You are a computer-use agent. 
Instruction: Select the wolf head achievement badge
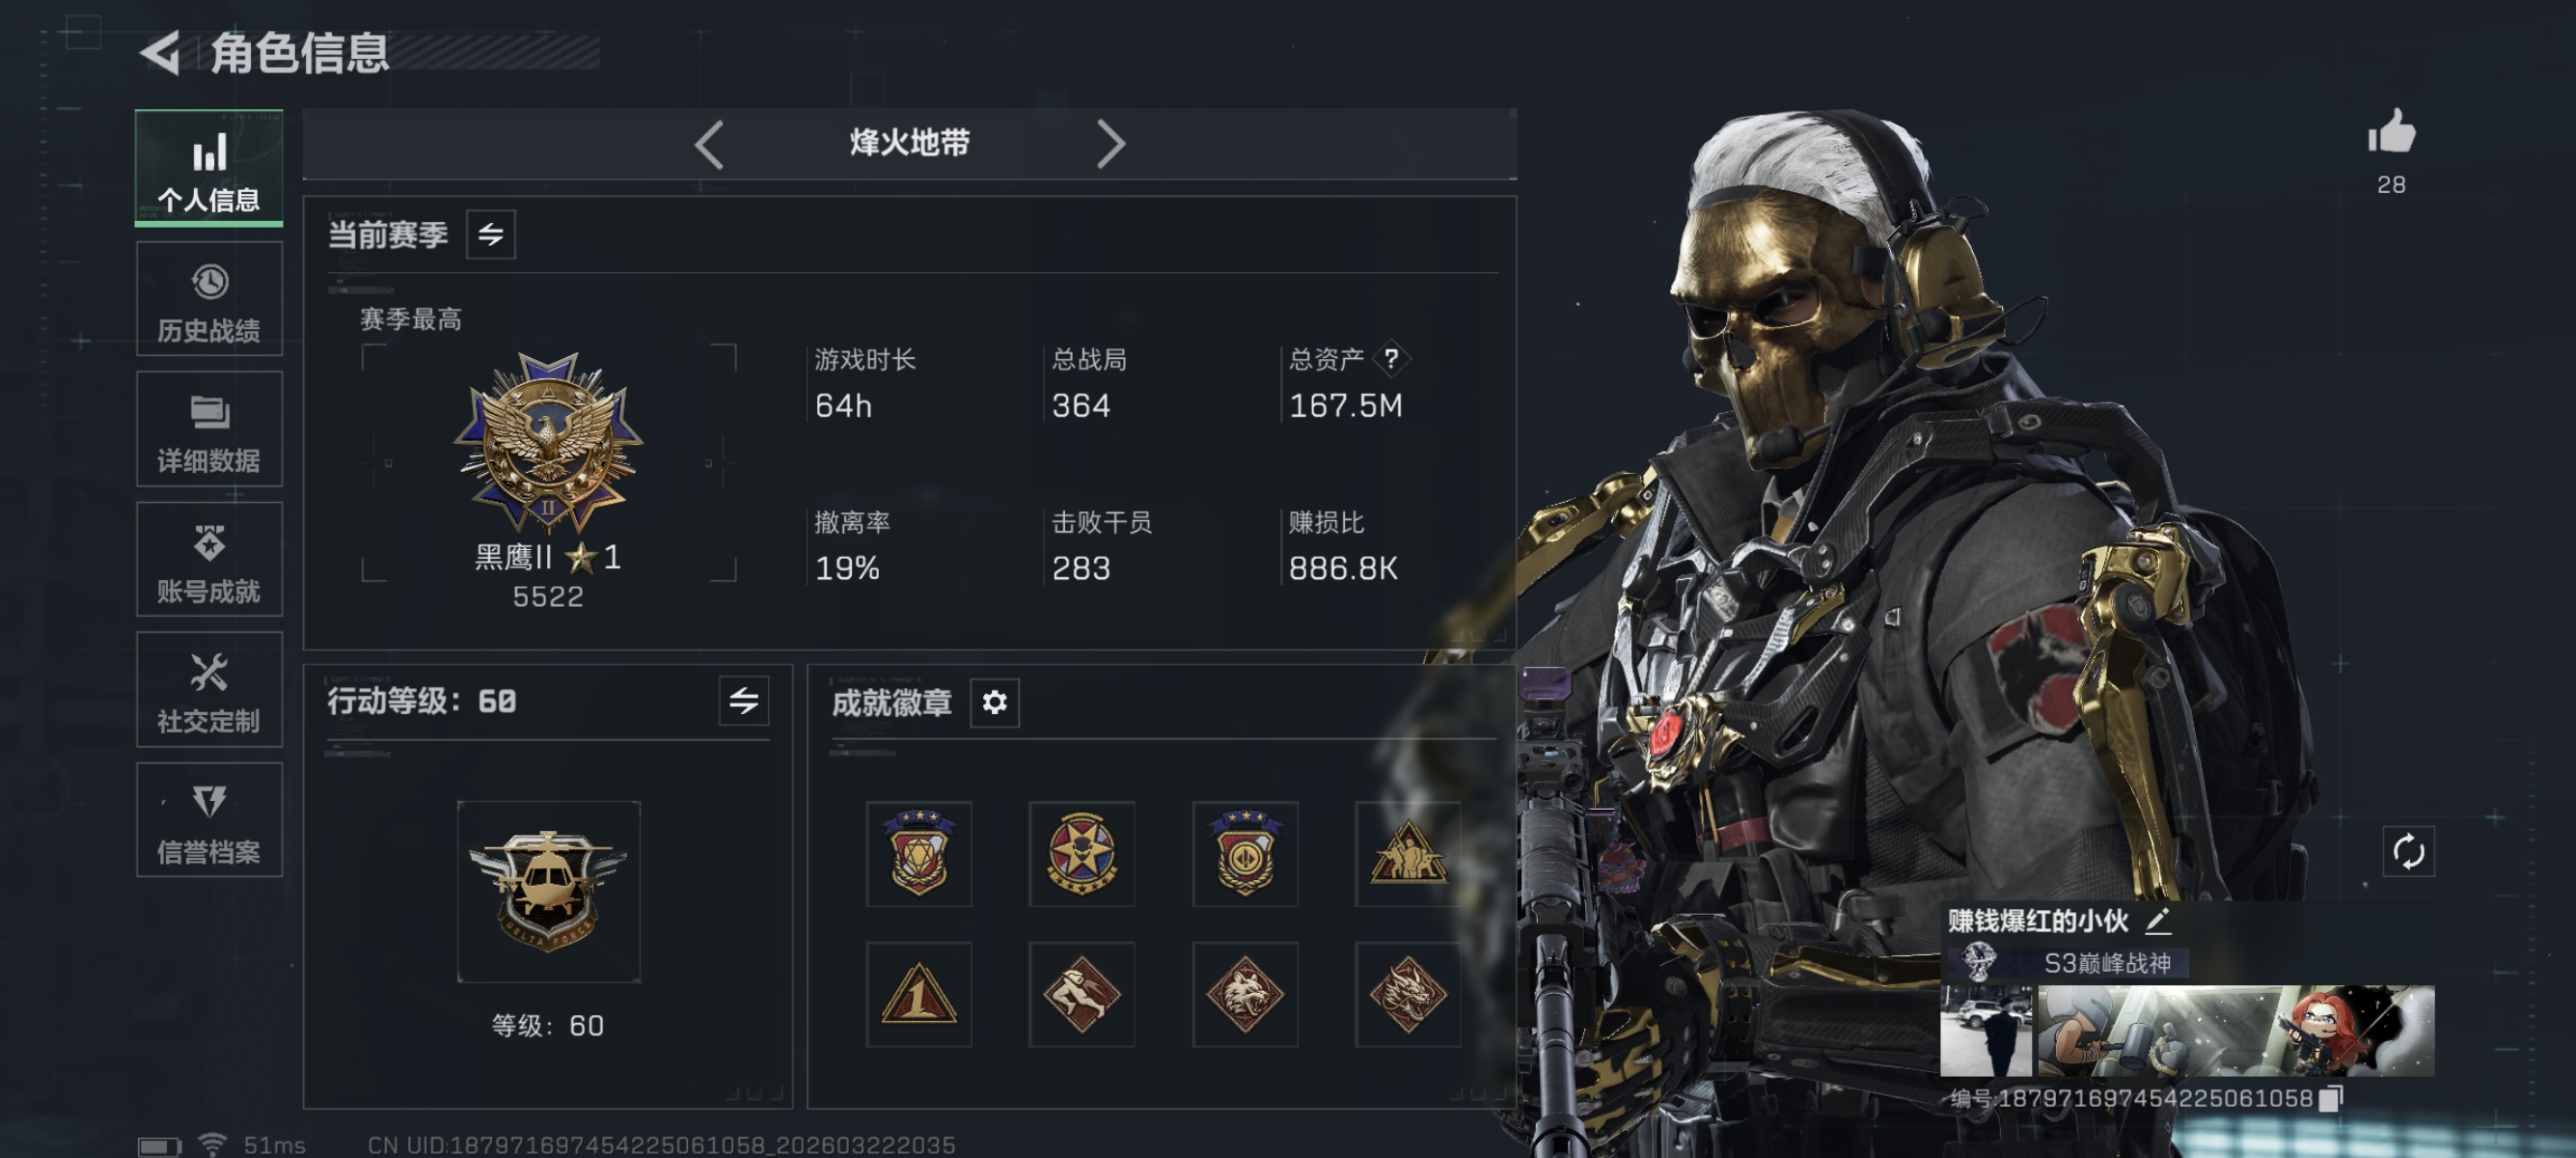[1245, 994]
